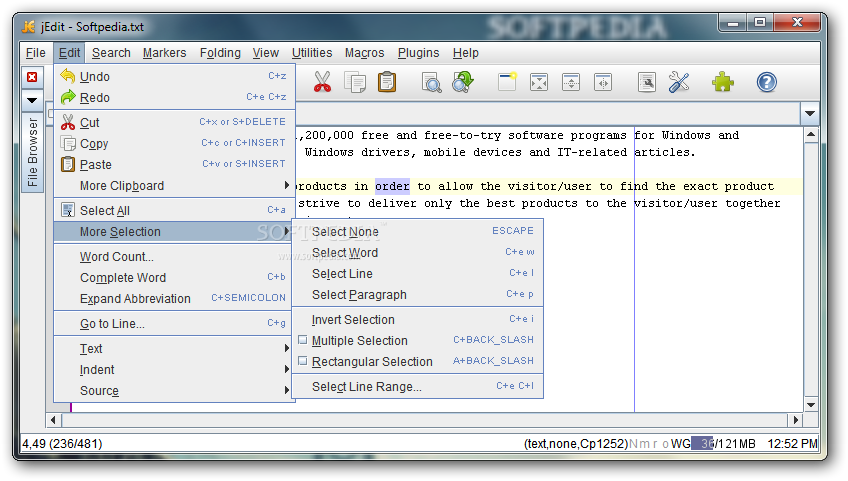Open Buffer Options toolbar icon
Screen dimensions: 848x481
[647, 82]
